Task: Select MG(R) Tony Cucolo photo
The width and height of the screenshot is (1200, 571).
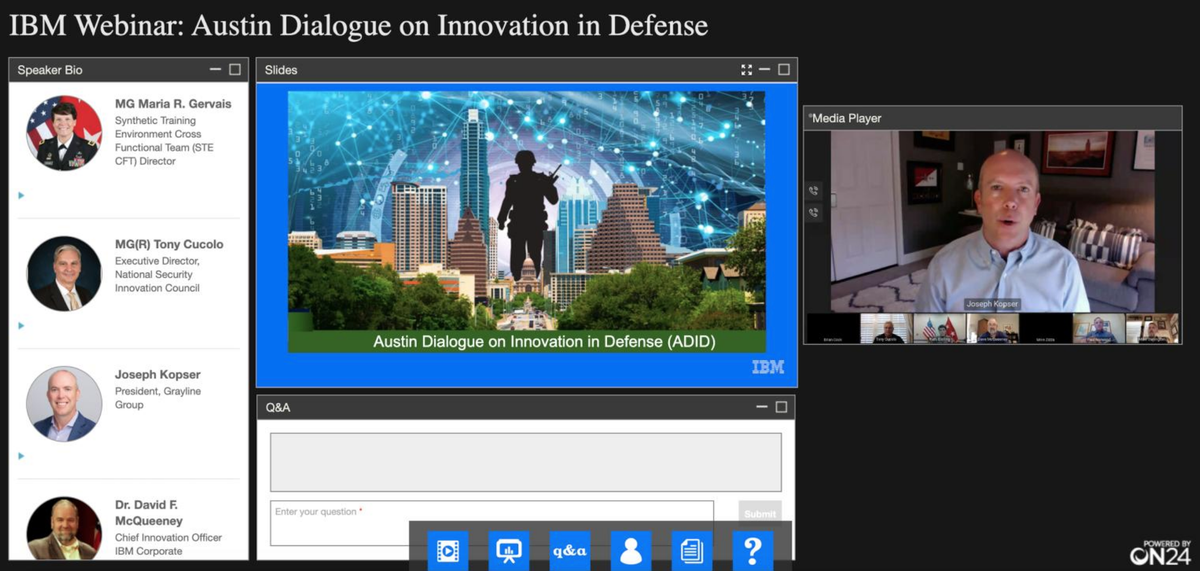Action: click(64, 273)
